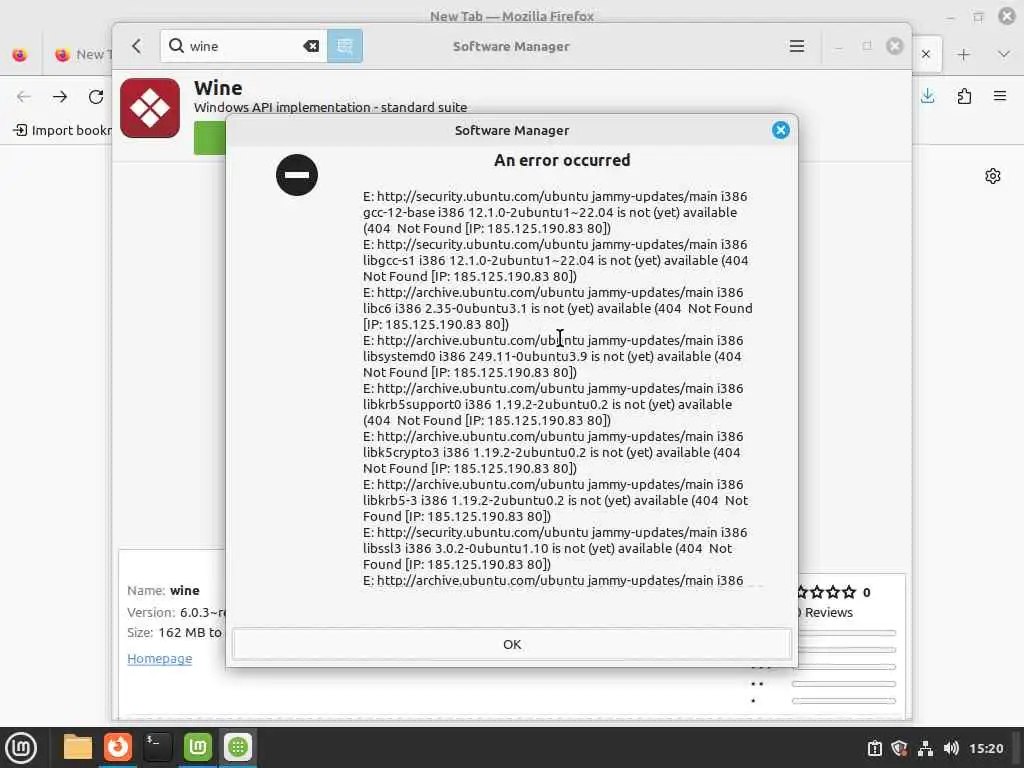Open the Wine Homepage link

click(x=159, y=658)
